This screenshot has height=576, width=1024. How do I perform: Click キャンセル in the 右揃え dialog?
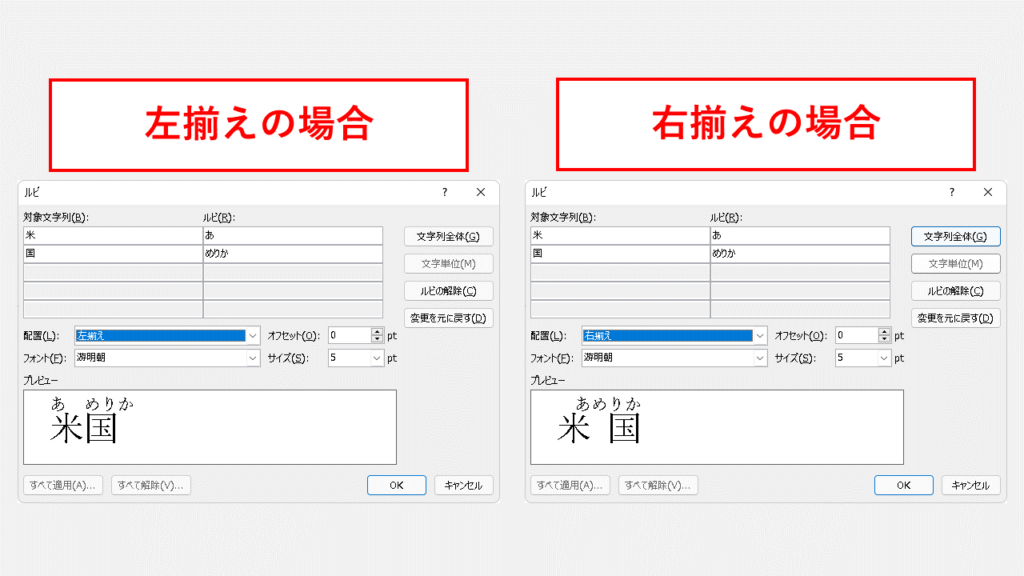970,485
